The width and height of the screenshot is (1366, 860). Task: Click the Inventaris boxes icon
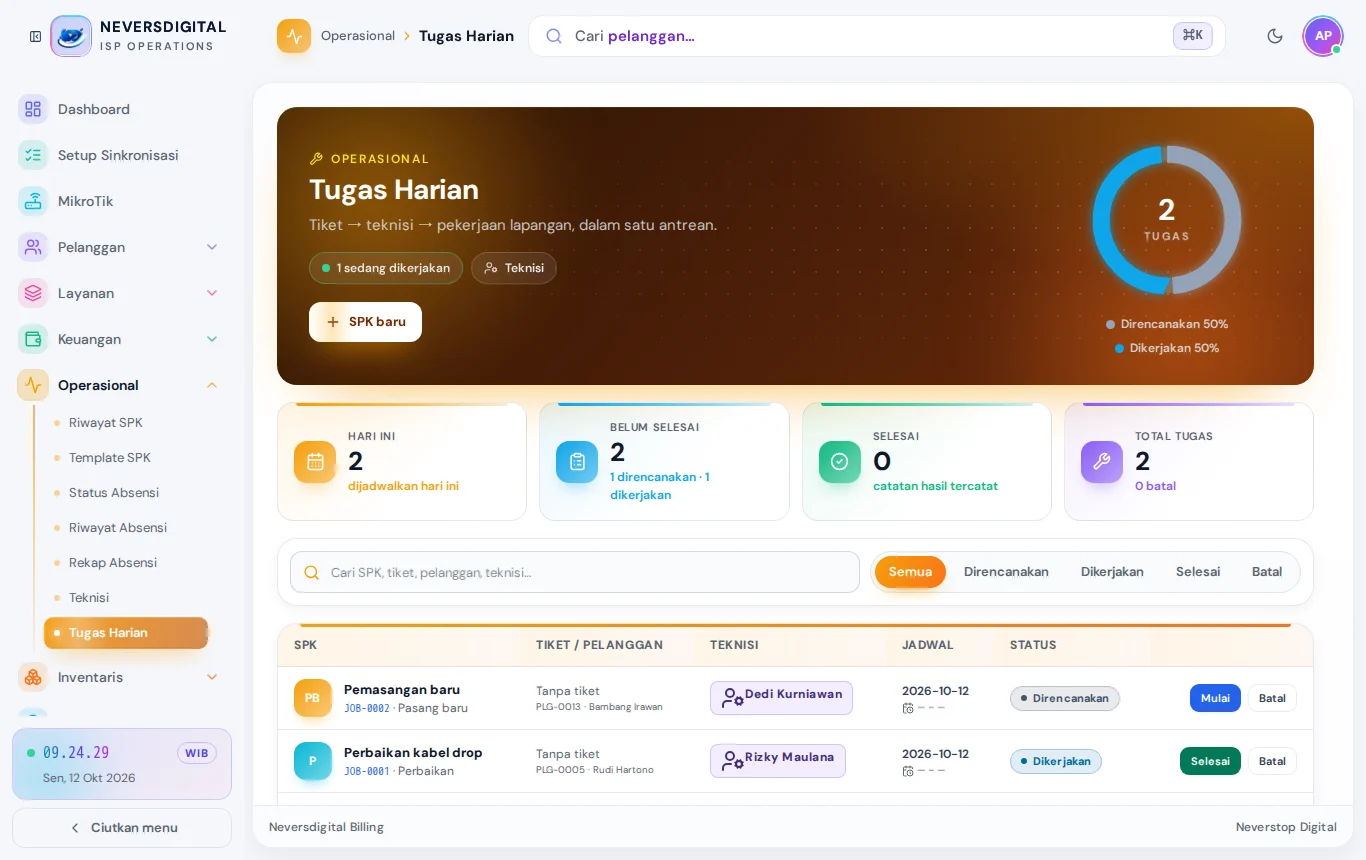point(33,677)
